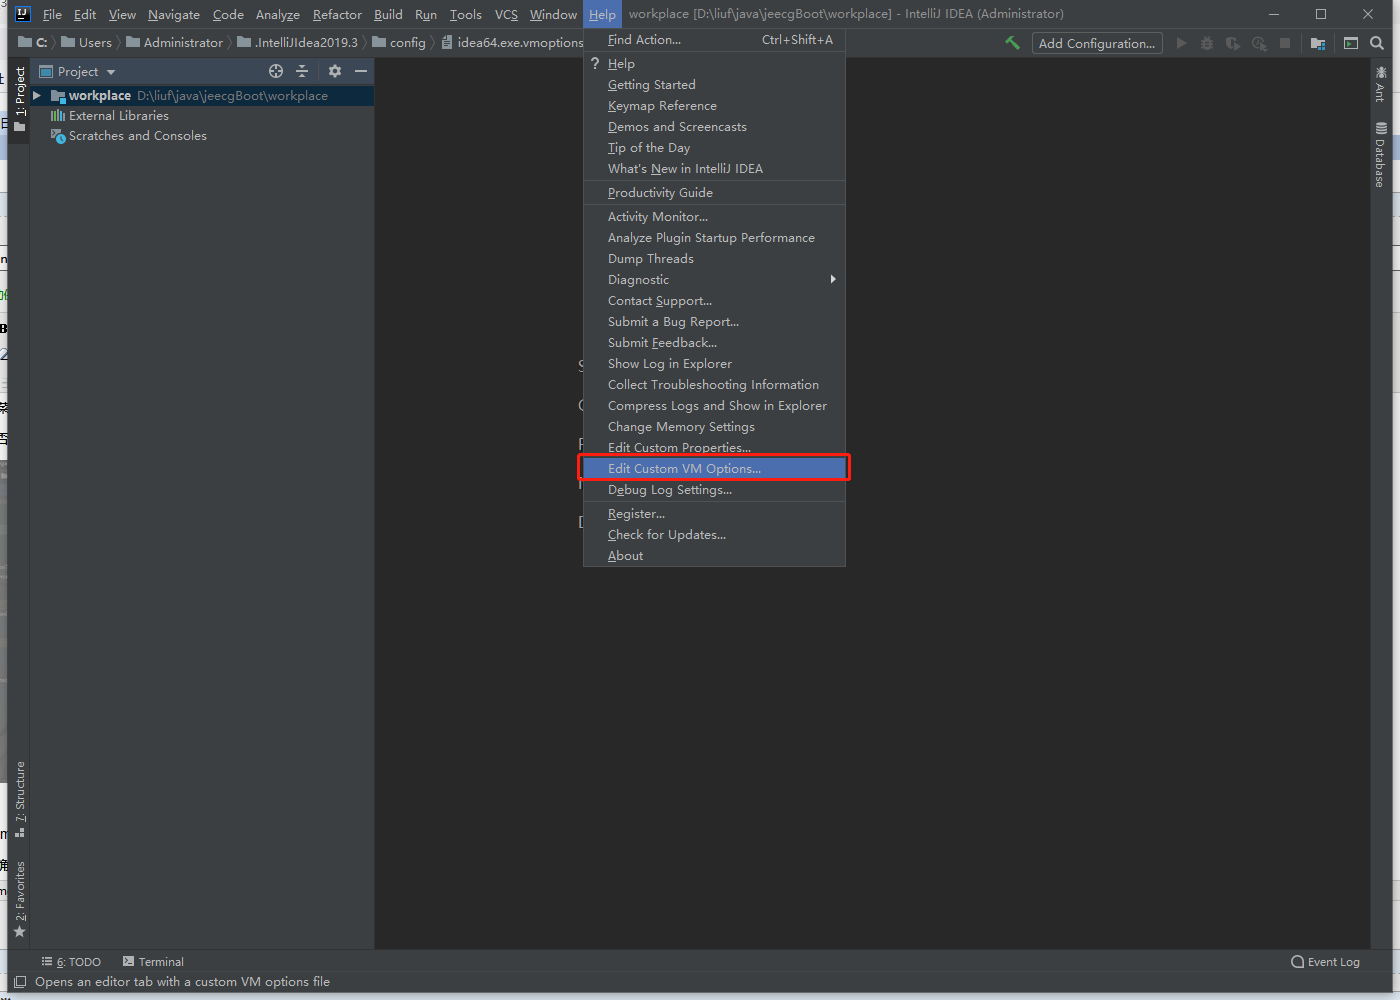Choose Keymap Reference menu entry
This screenshot has width=1400, height=1000.
tap(714, 106)
